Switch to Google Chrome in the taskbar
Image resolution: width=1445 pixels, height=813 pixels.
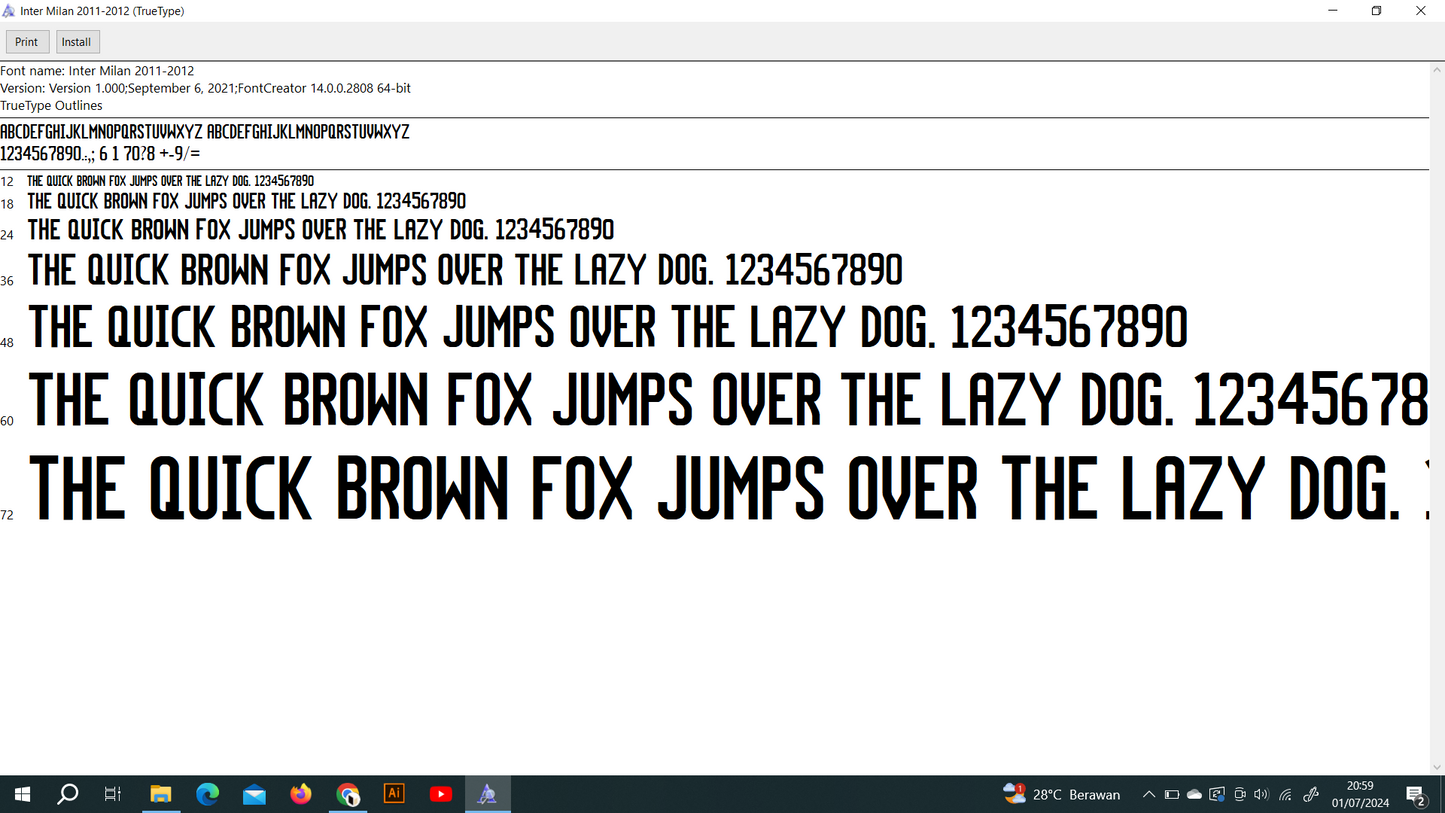point(348,794)
